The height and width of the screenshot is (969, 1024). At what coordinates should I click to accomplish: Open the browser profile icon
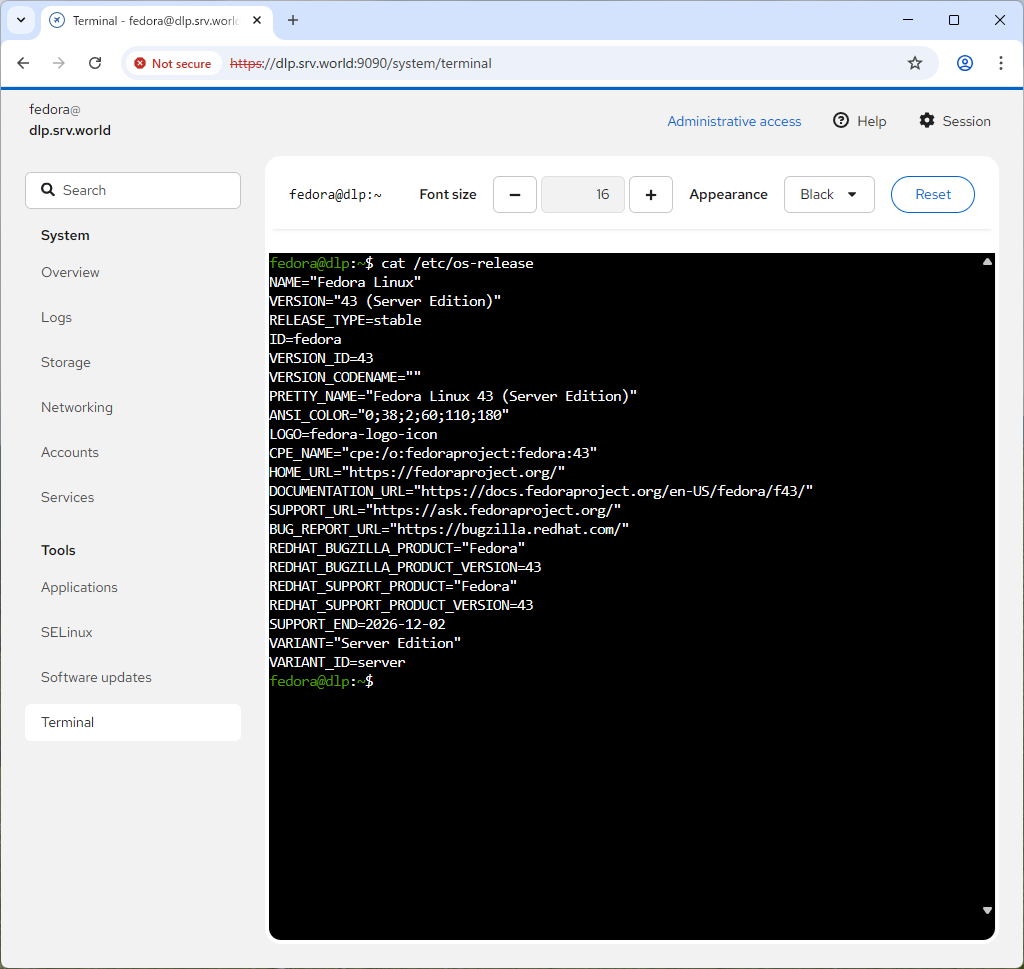(x=964, y=63)
